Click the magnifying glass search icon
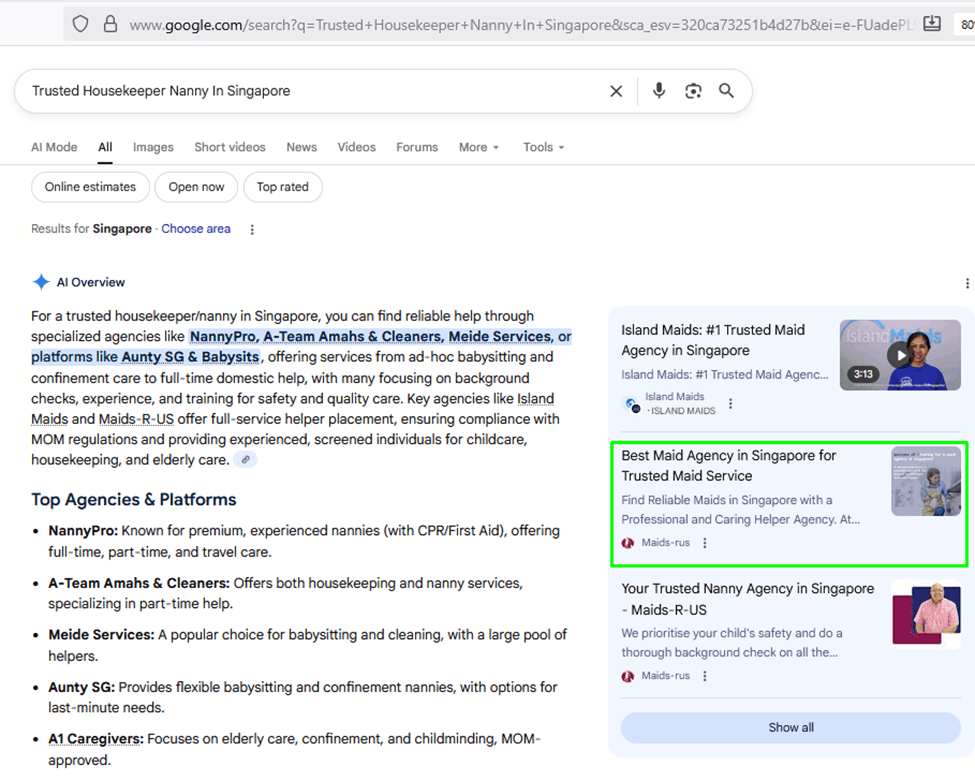Screen dimensions: 975x781 coord(727,91)
